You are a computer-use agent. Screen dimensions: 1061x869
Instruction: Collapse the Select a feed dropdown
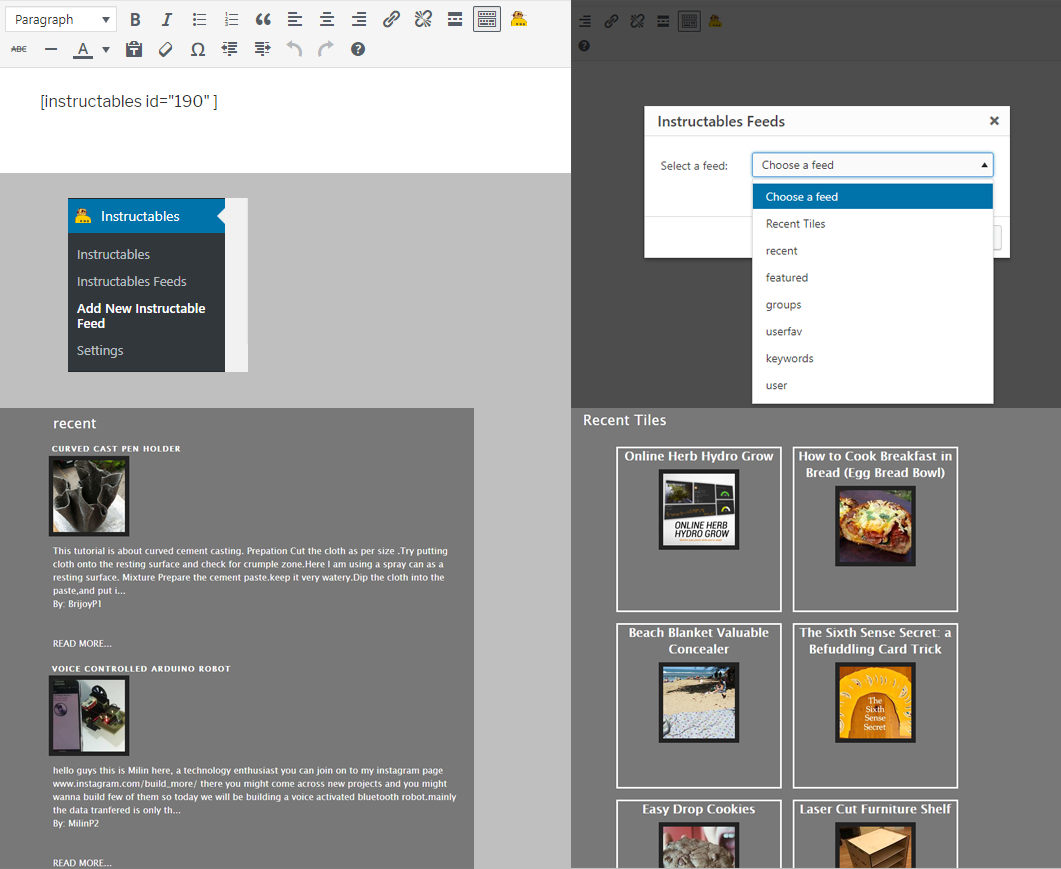coord(872,165)
